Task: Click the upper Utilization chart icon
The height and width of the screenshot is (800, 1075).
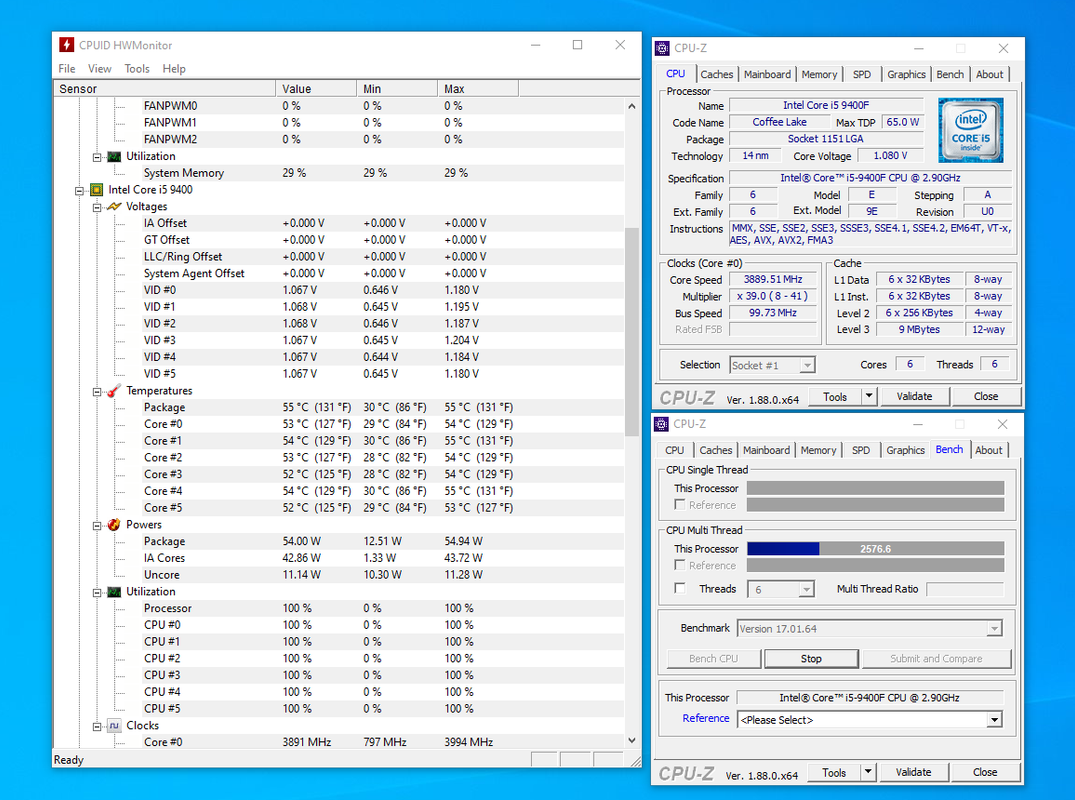Action: coord(114,156)
